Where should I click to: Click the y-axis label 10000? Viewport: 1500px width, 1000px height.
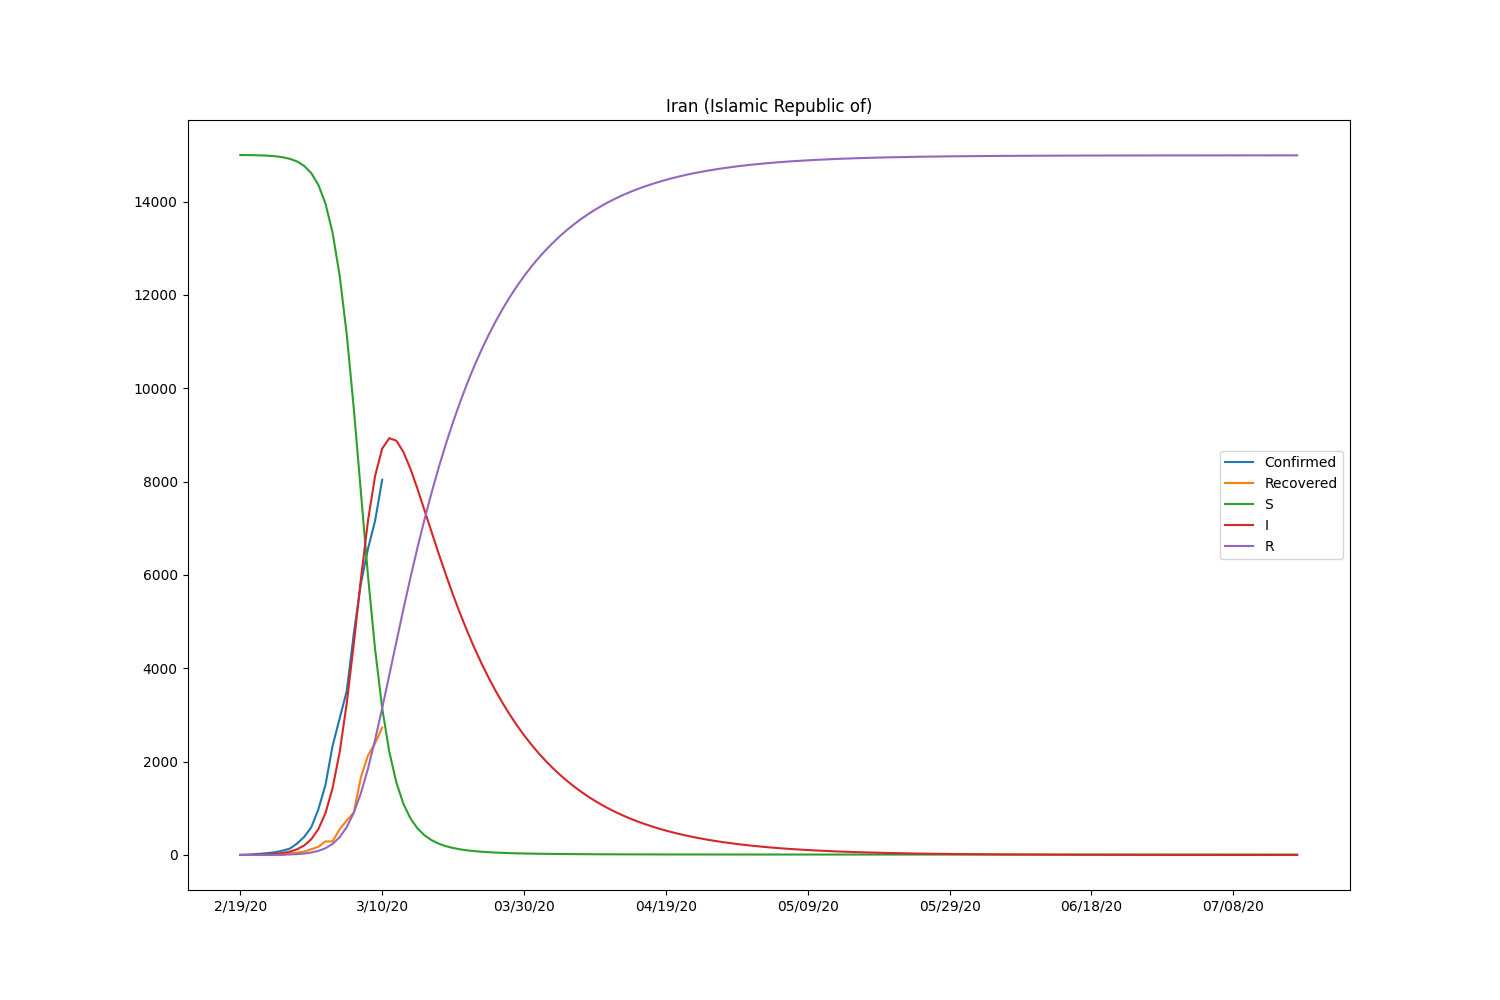click(158, 389)
